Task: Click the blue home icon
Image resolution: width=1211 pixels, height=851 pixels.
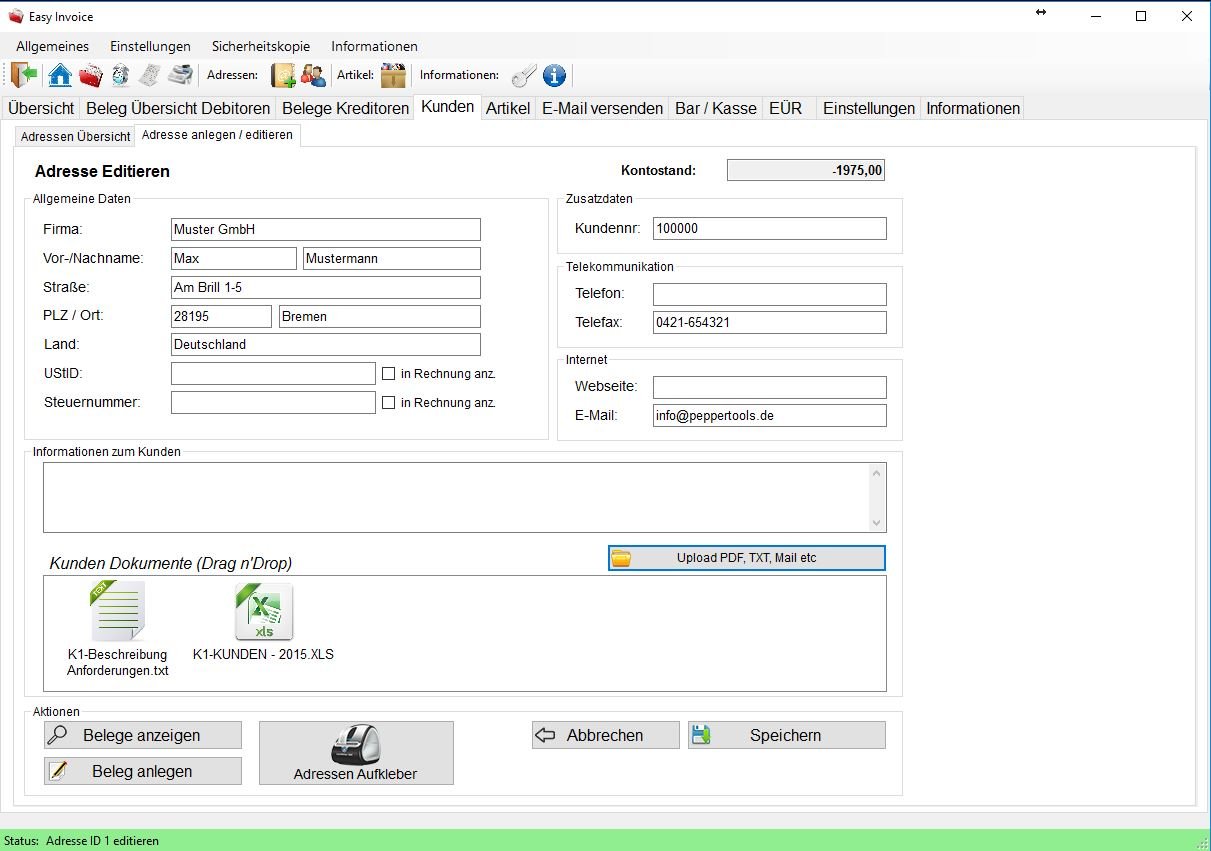Action: (60, 75)
